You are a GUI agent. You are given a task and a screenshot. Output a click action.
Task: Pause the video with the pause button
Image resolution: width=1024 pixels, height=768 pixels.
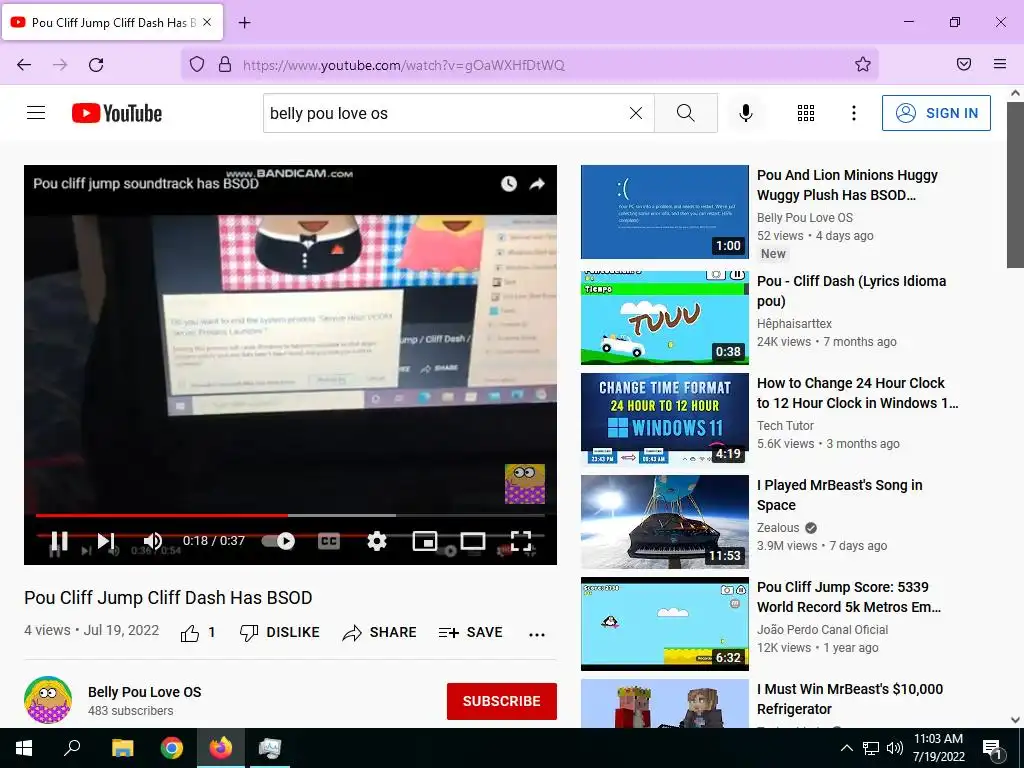point(59,541)
